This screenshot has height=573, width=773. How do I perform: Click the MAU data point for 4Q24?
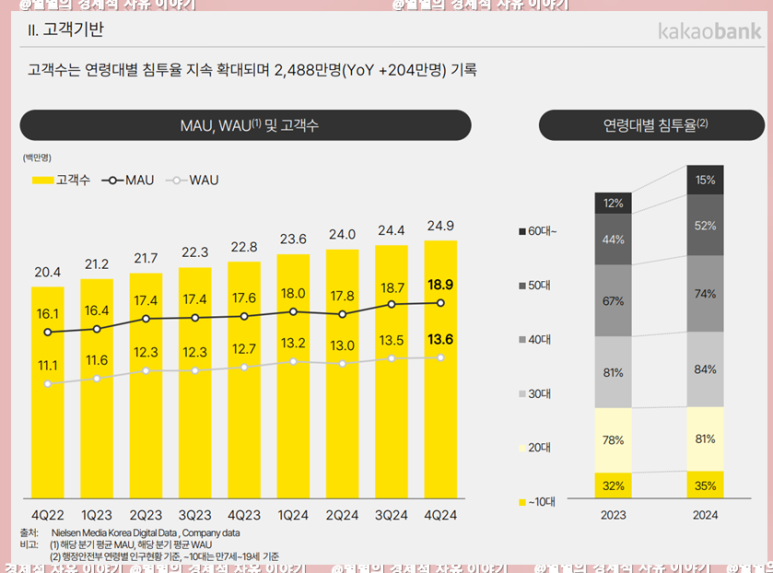pyautogui.click(x=441, y=303)
